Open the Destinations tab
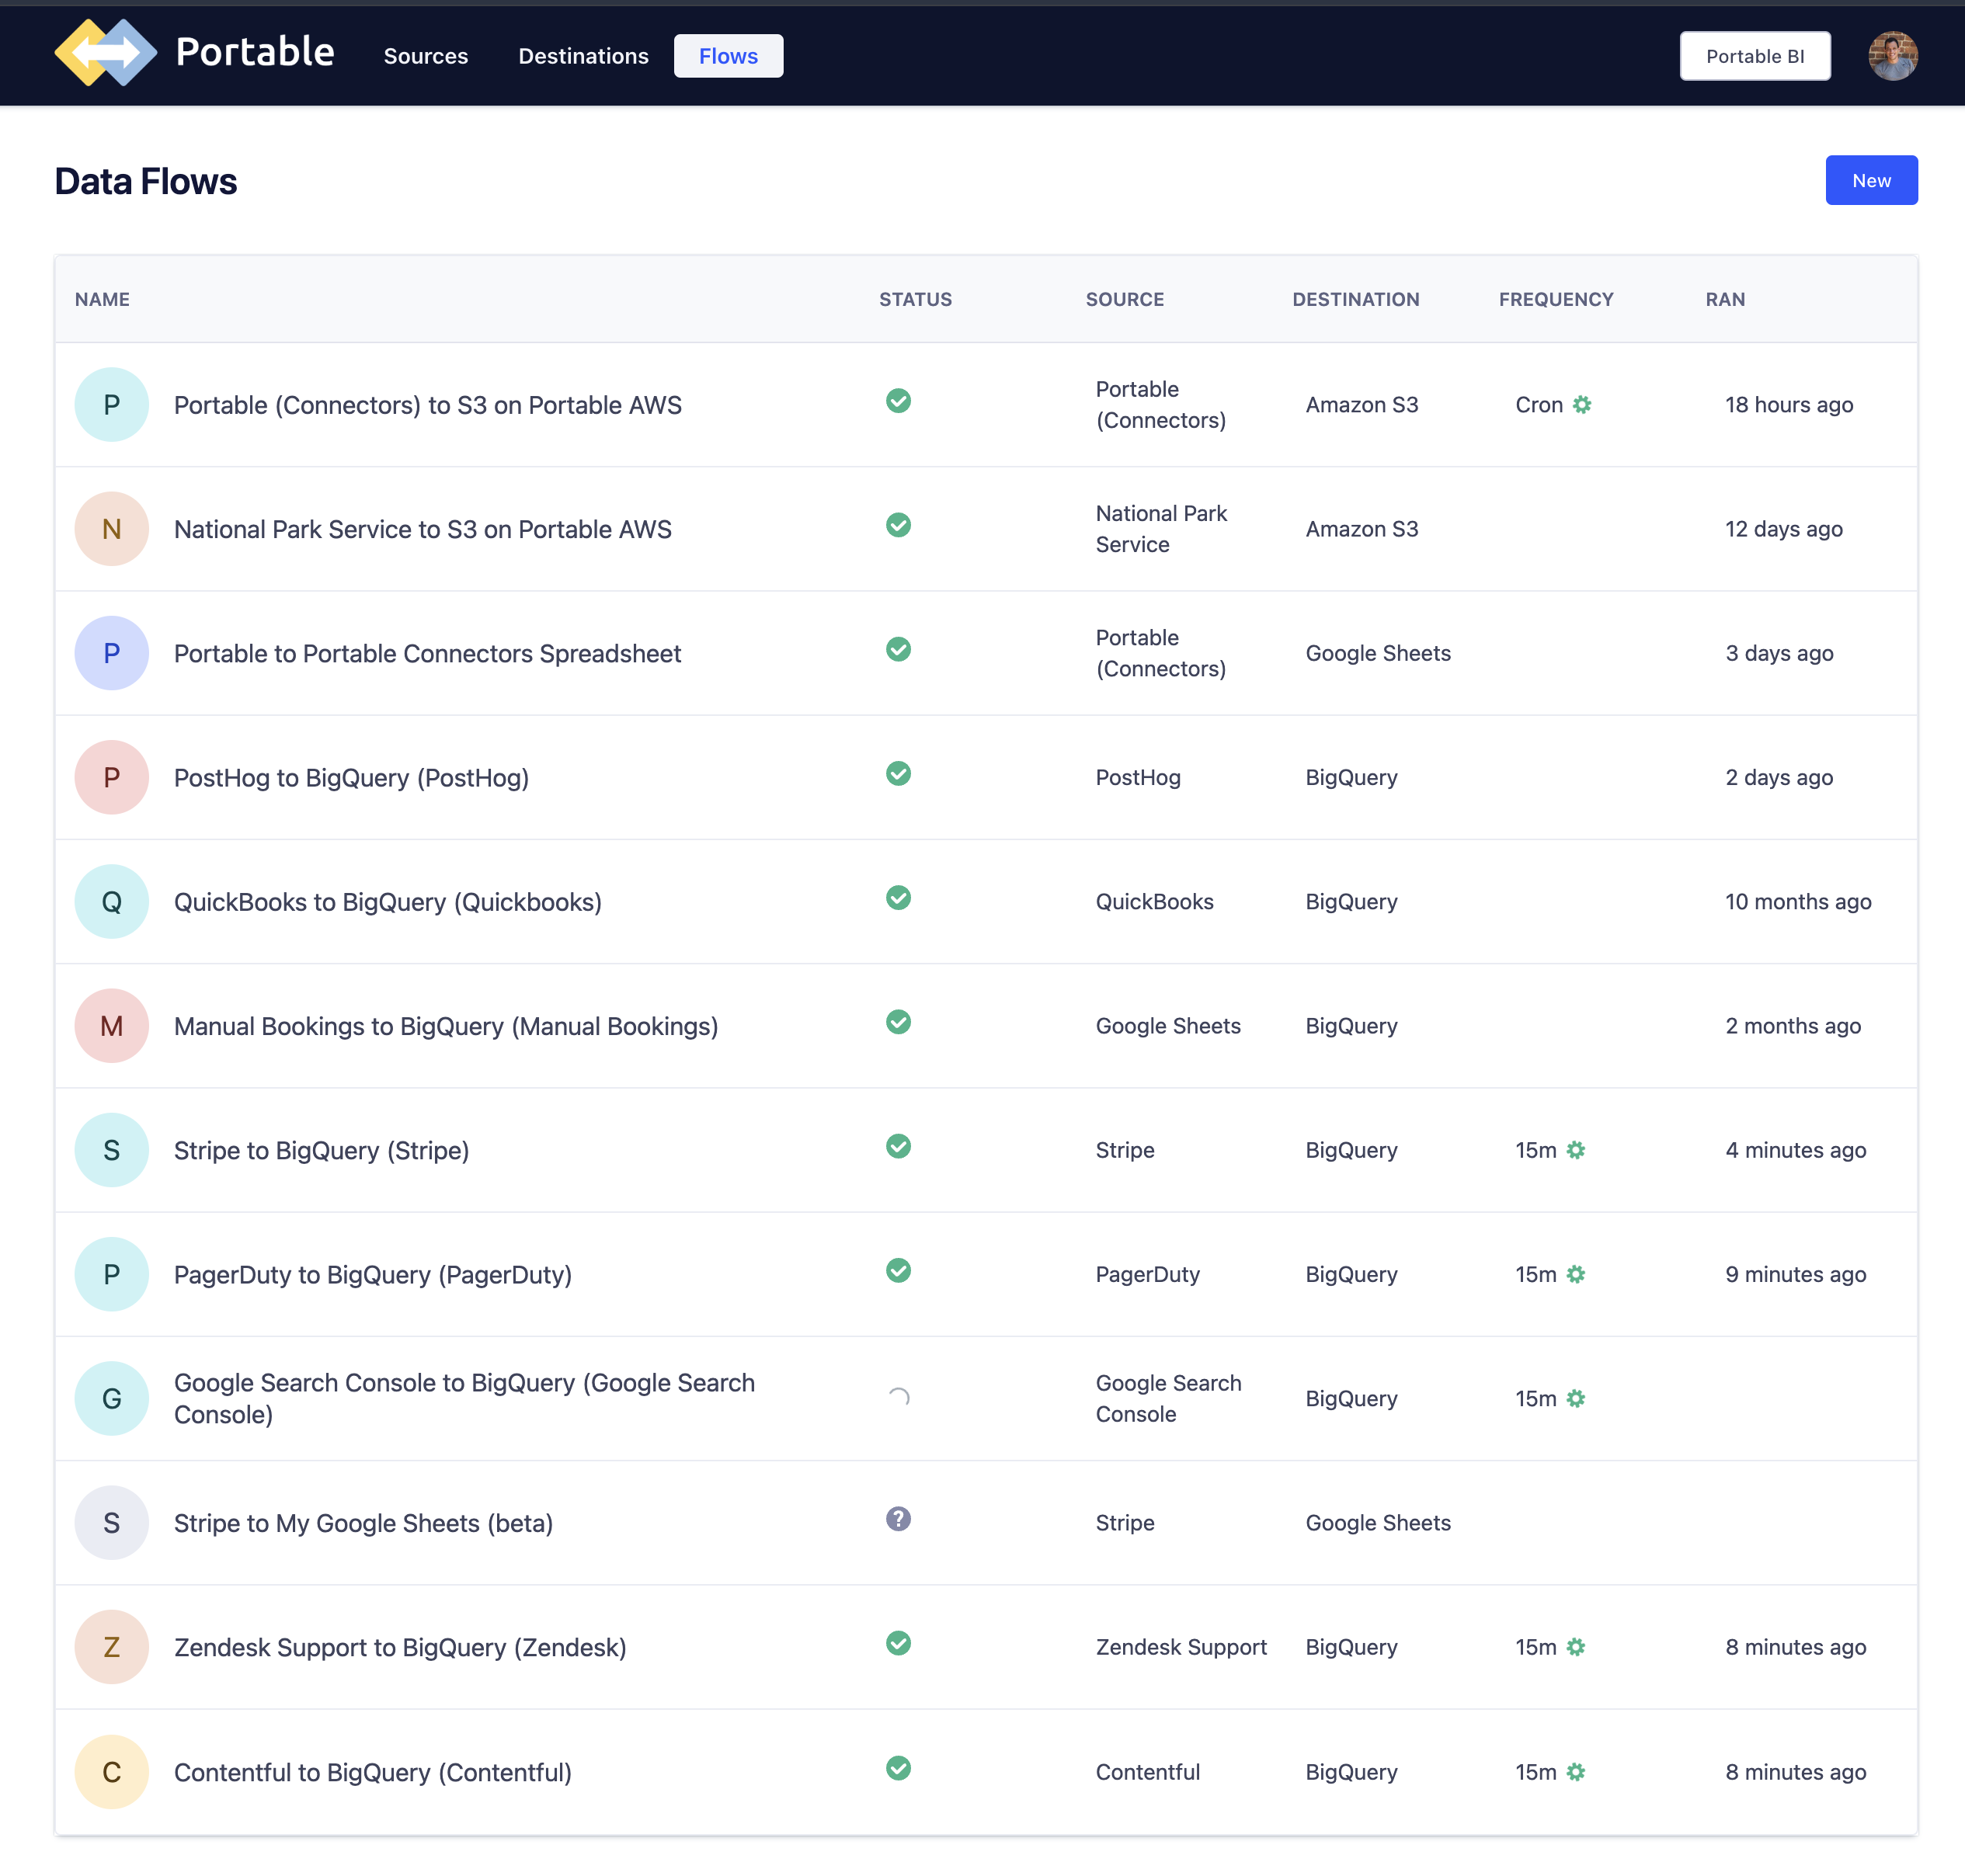This screenshot has width=1965, height=1876. [583, 56]
